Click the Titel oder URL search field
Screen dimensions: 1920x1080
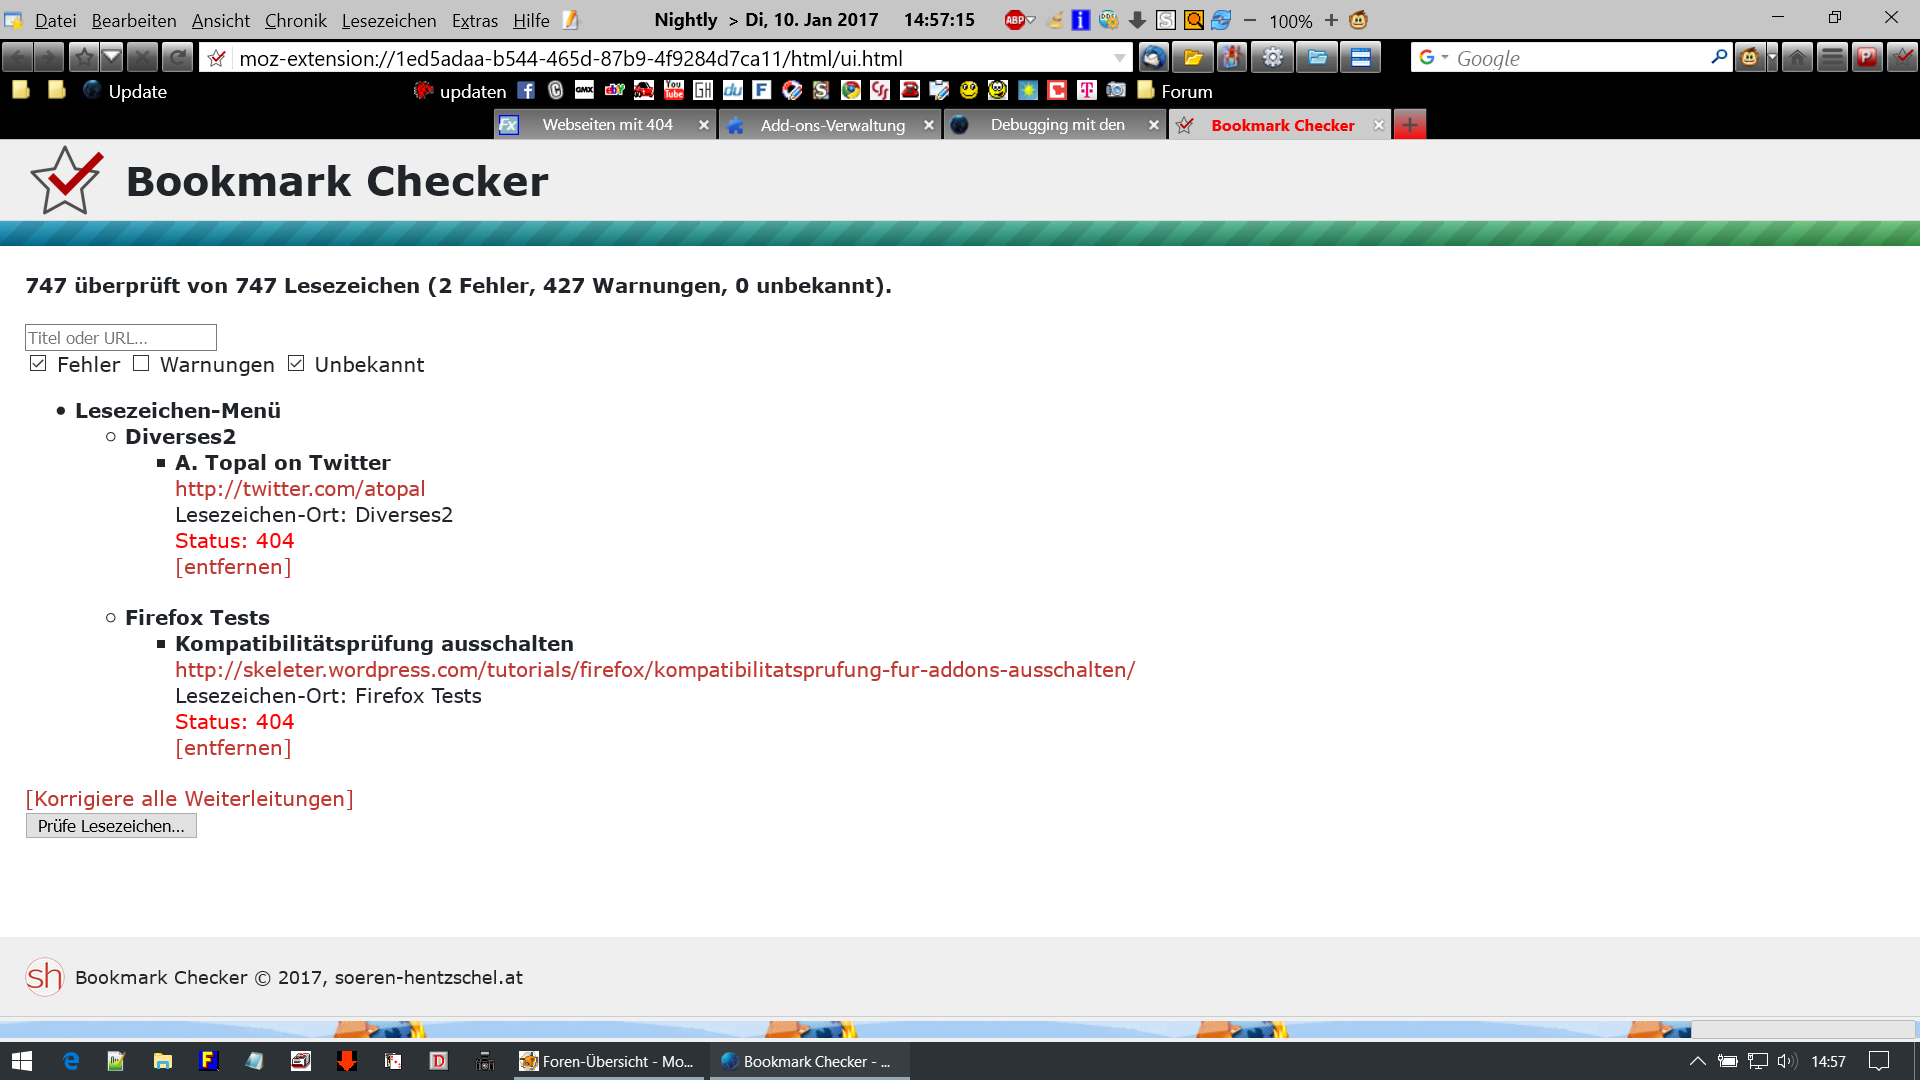[x=120, y=338]
